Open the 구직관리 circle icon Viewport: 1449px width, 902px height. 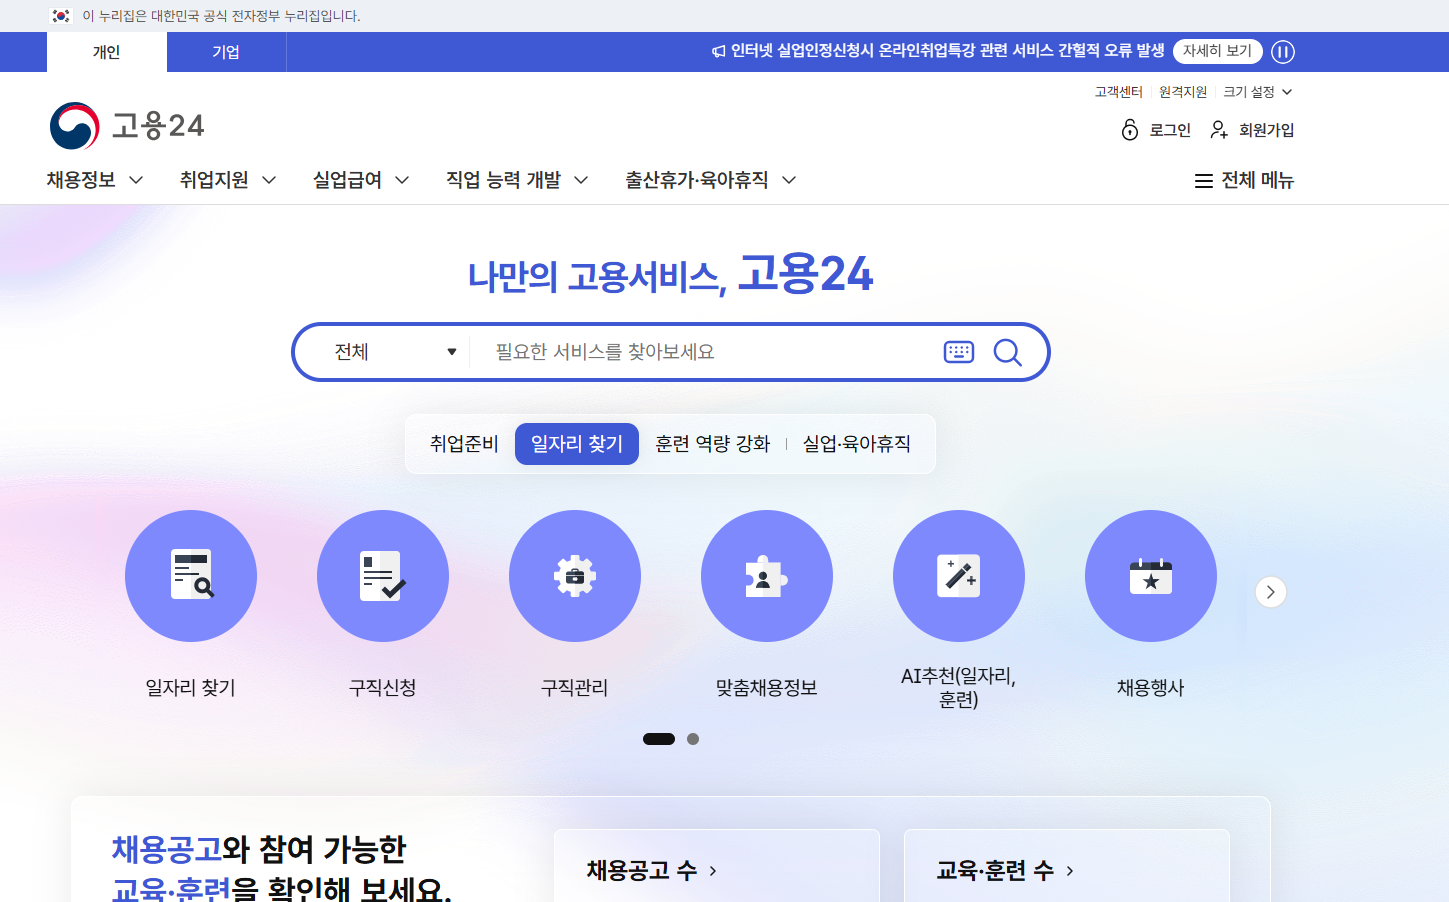tap(575, 576)
